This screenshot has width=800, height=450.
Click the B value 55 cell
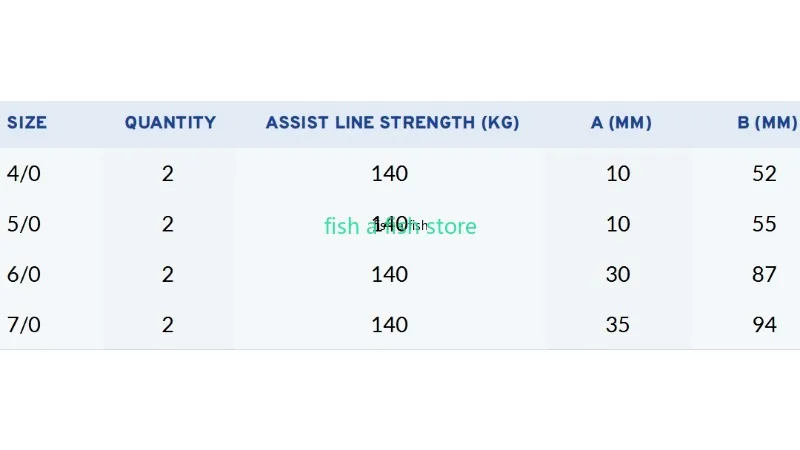pyautogui.click(x=764, y=224)
